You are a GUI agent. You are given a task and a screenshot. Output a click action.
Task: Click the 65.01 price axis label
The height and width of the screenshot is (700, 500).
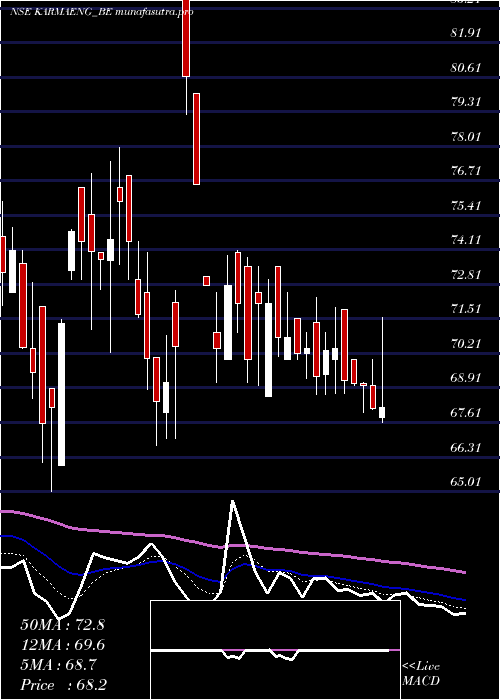pyautogui.click(x=466, y=482)
